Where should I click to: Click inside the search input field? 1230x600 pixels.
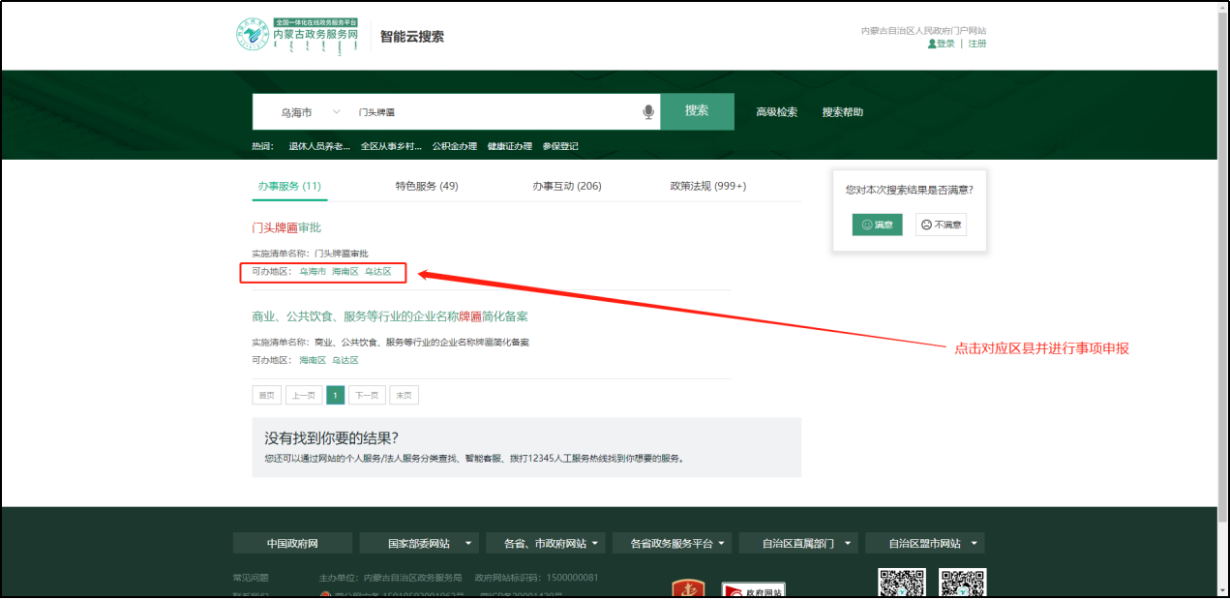pos(480,111)
